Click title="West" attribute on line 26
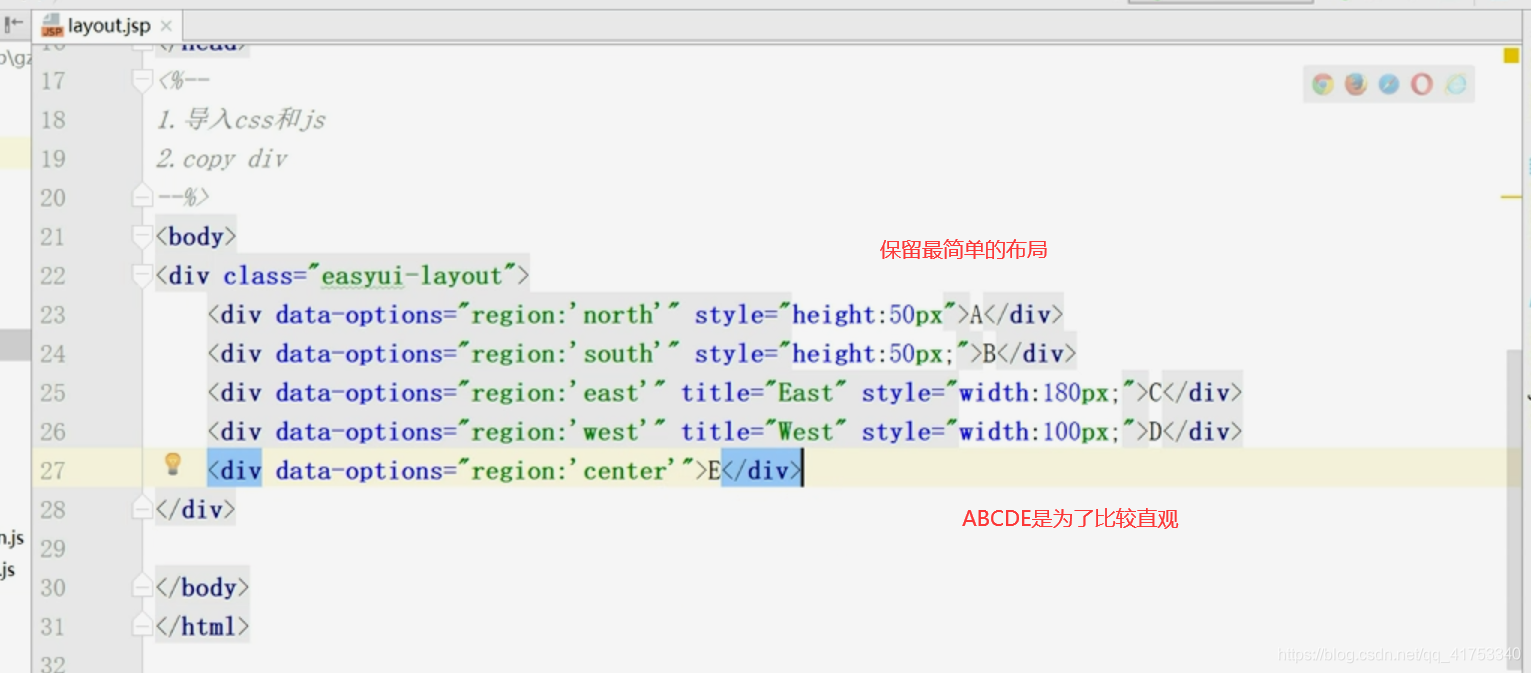 coord(764,432)
